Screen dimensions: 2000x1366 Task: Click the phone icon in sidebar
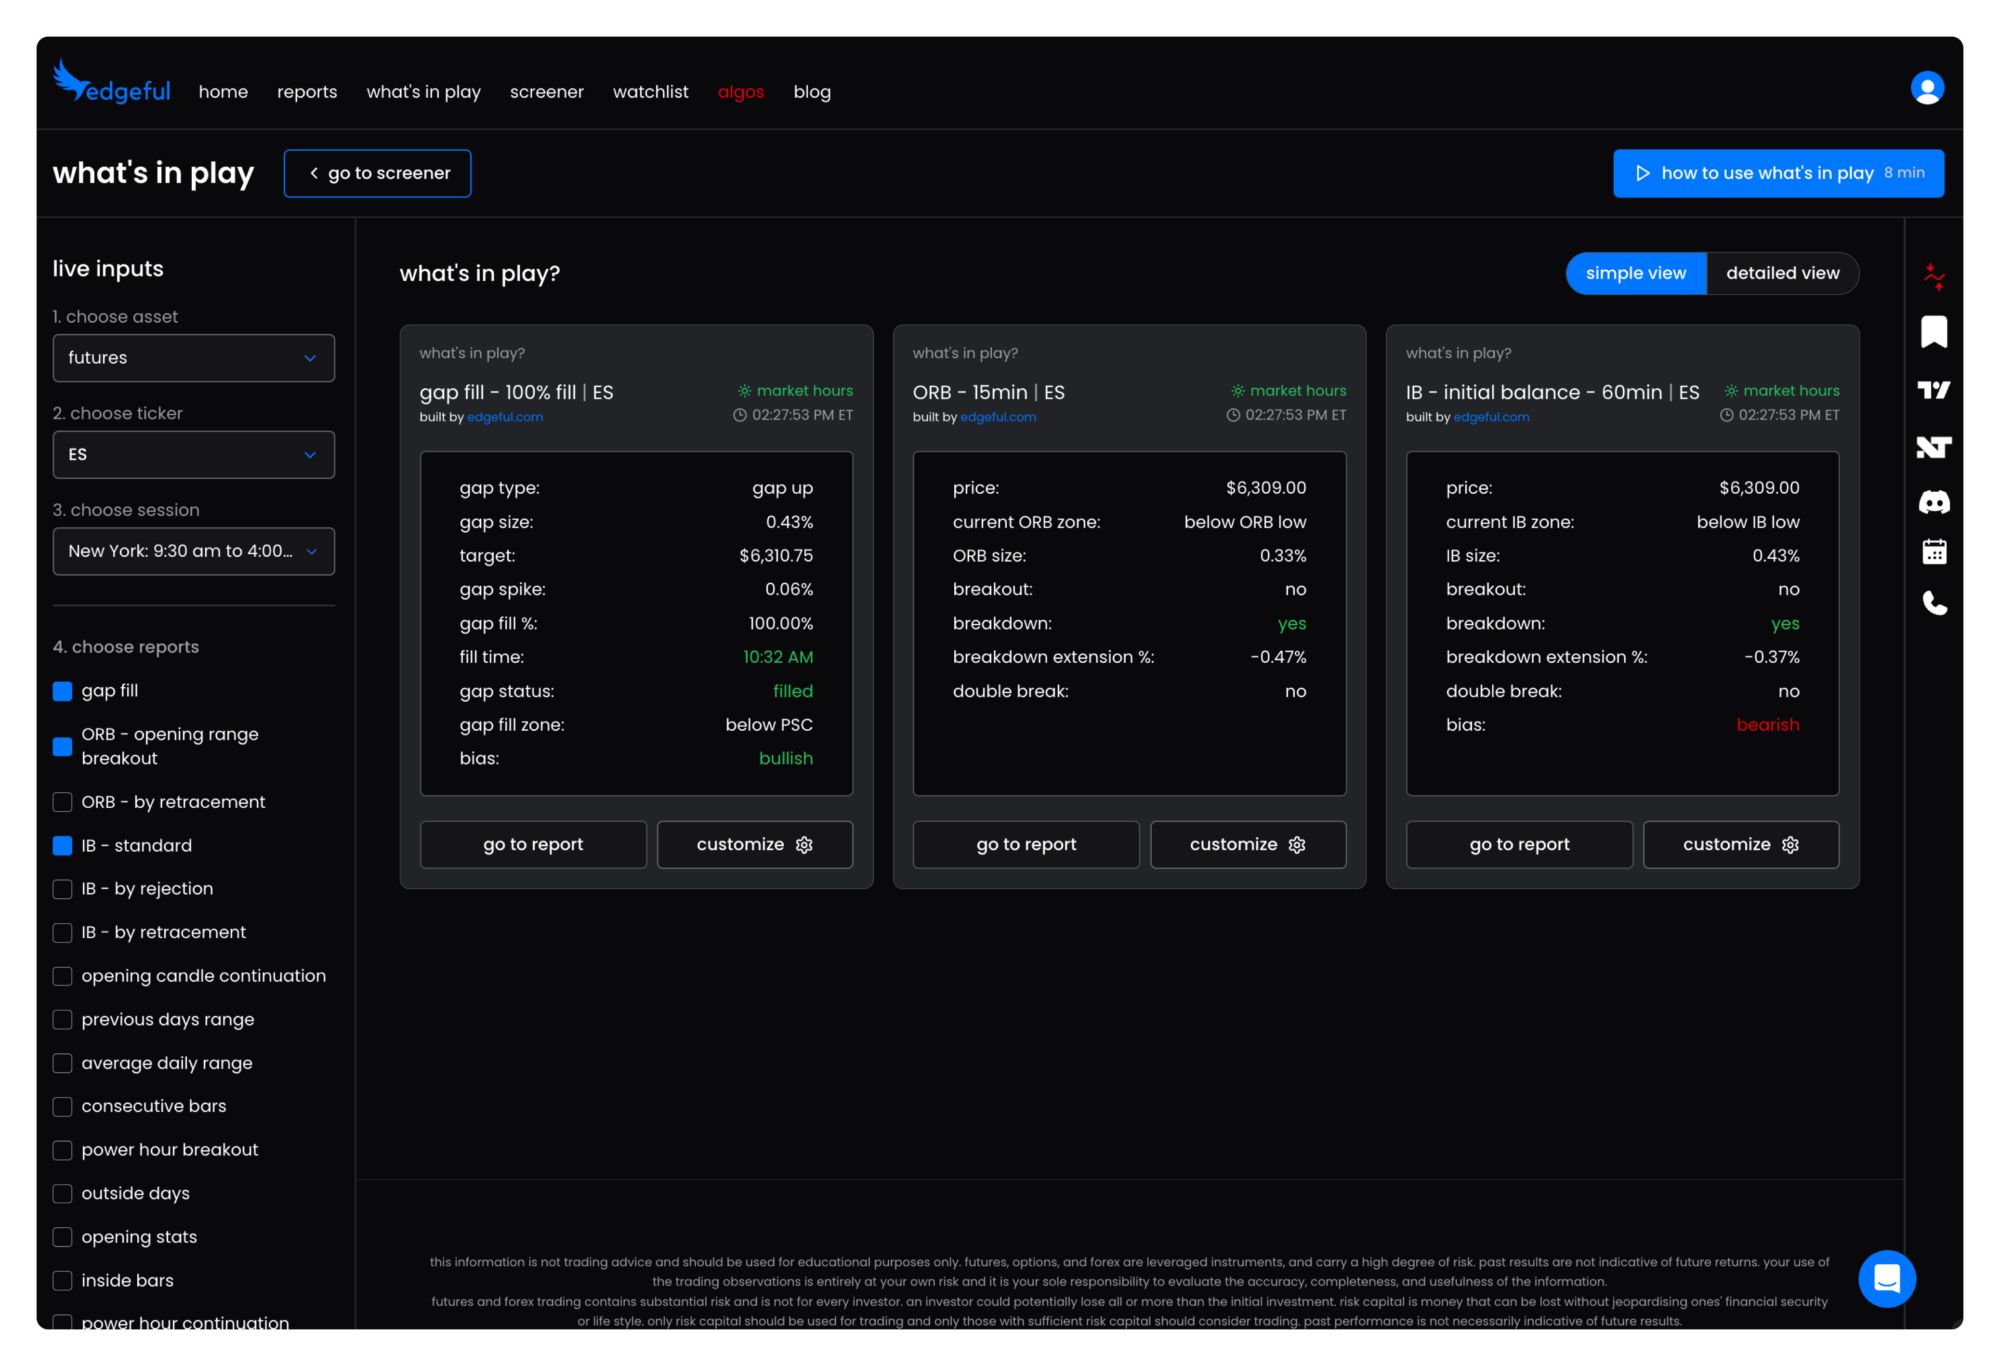pos(1934,603)
